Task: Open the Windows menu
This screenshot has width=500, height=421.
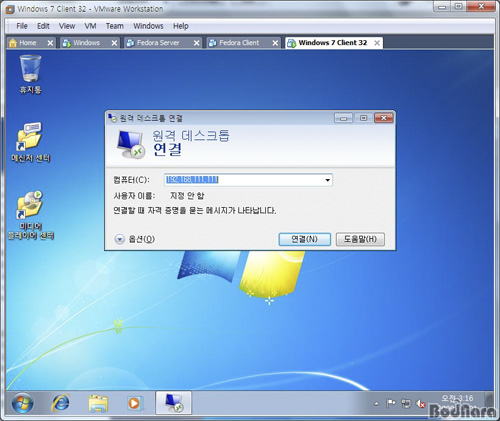Action: point(148,26)
